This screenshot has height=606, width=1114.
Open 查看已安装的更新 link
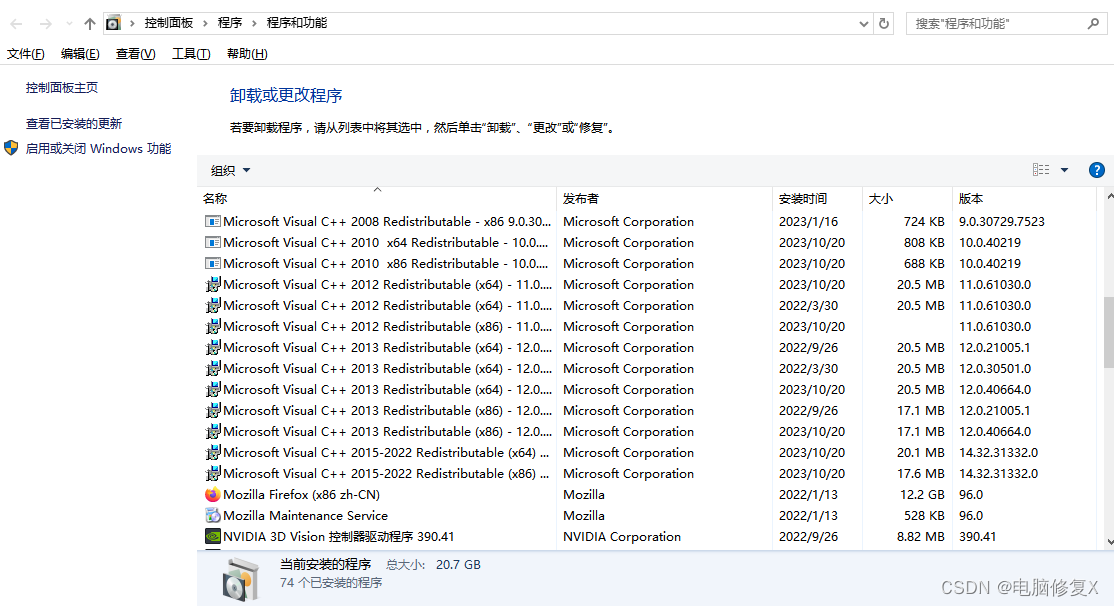pyautogui.click(x=74, y=124)
